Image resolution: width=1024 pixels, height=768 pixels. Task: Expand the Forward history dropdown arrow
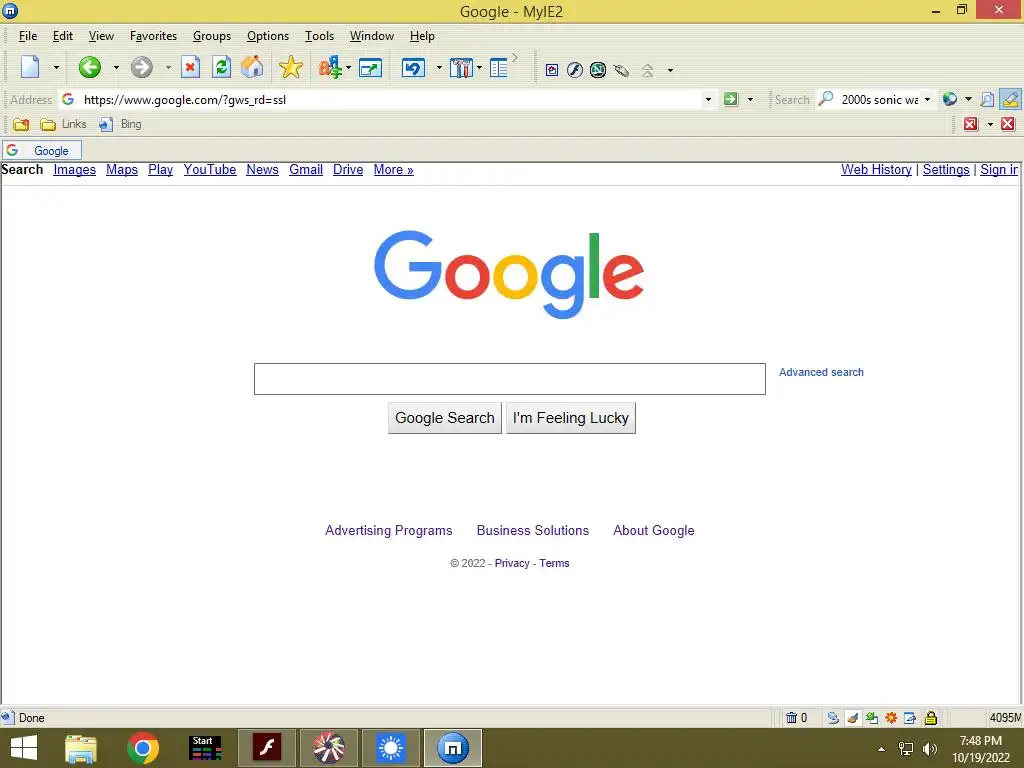(x=168, y=67)
